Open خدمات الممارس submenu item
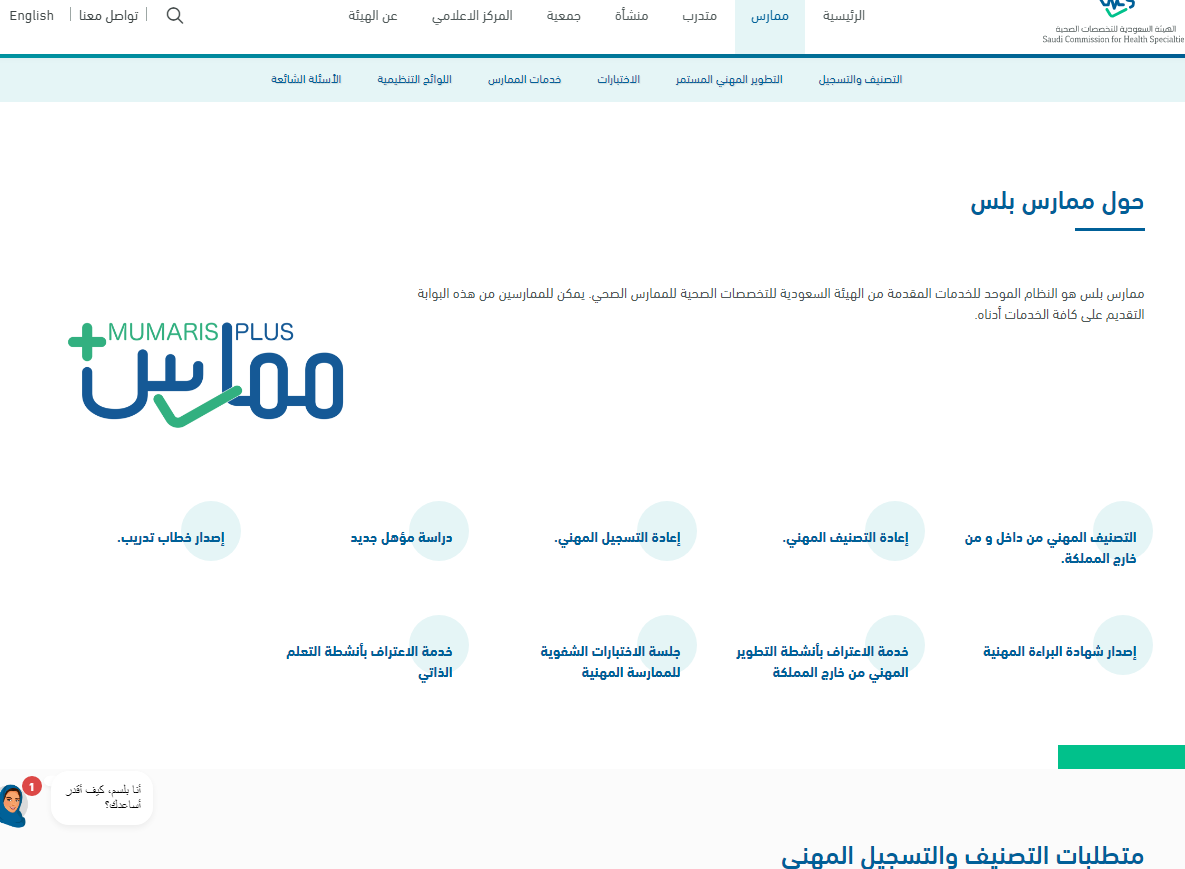 (x=524, y=79)
